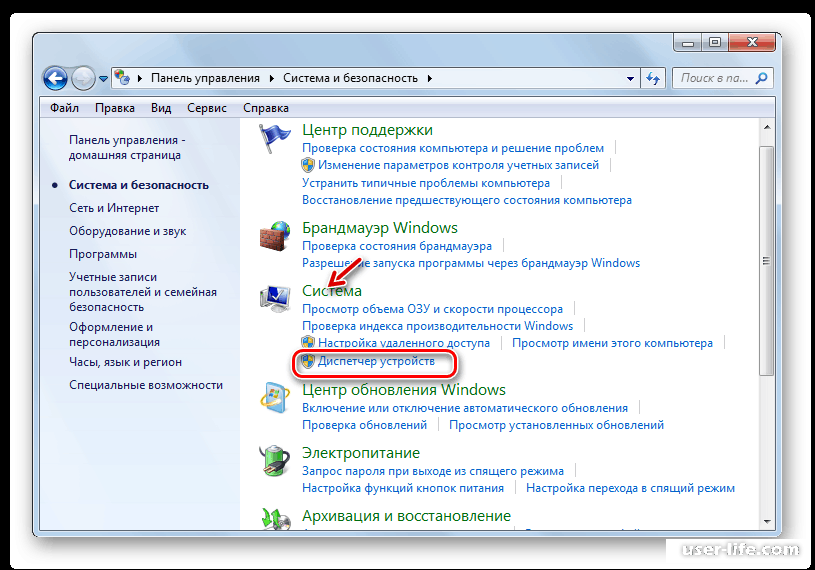
Task: Click Разрешение запуска программы через брандмауэр
Action: [471, 263]
